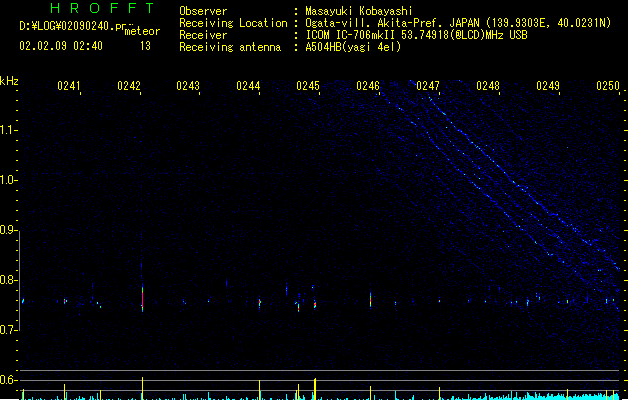Click the meteor count value 13

tap(145, 46)
